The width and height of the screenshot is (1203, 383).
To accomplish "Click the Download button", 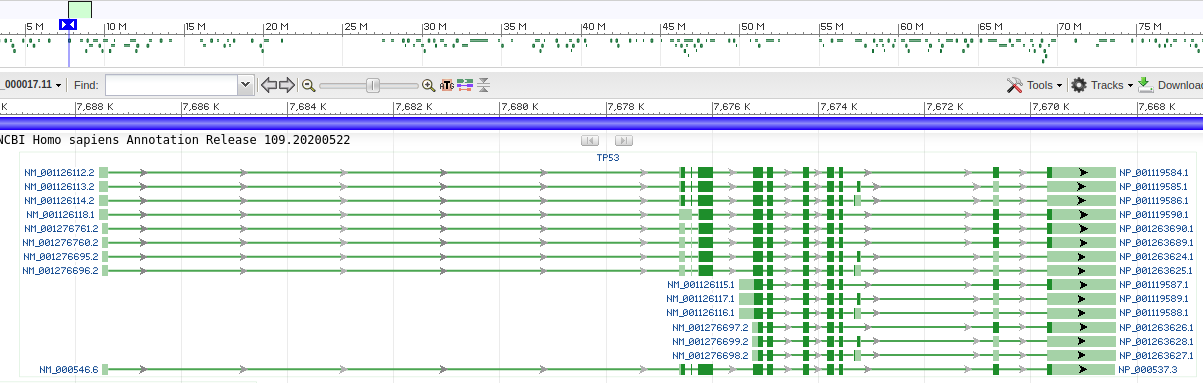I will pos(1171,85).
